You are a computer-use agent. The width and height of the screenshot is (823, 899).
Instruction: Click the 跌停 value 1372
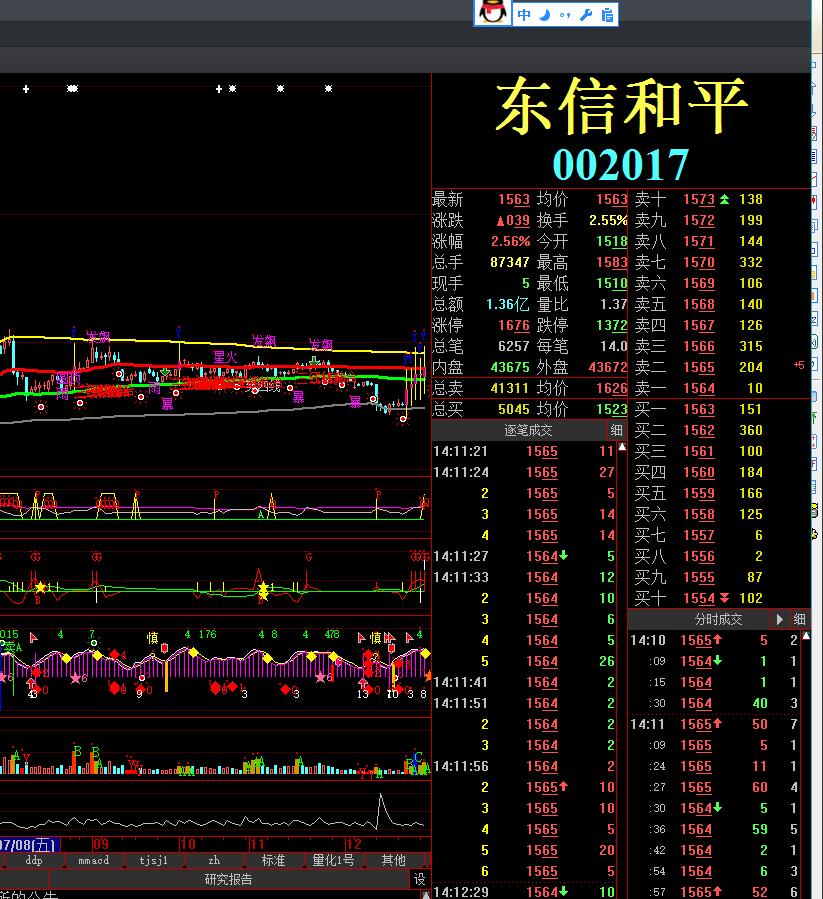click(612, 325)
